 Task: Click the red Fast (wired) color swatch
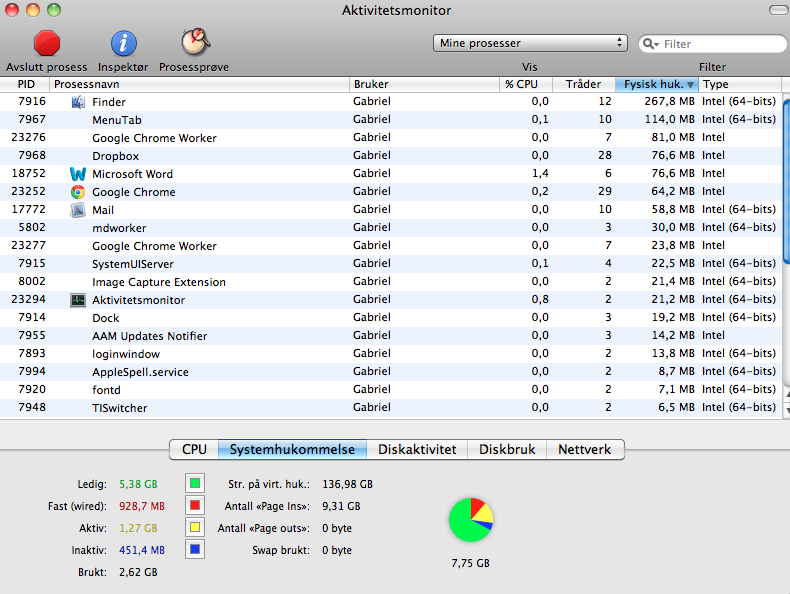click(x=195, y=505)
